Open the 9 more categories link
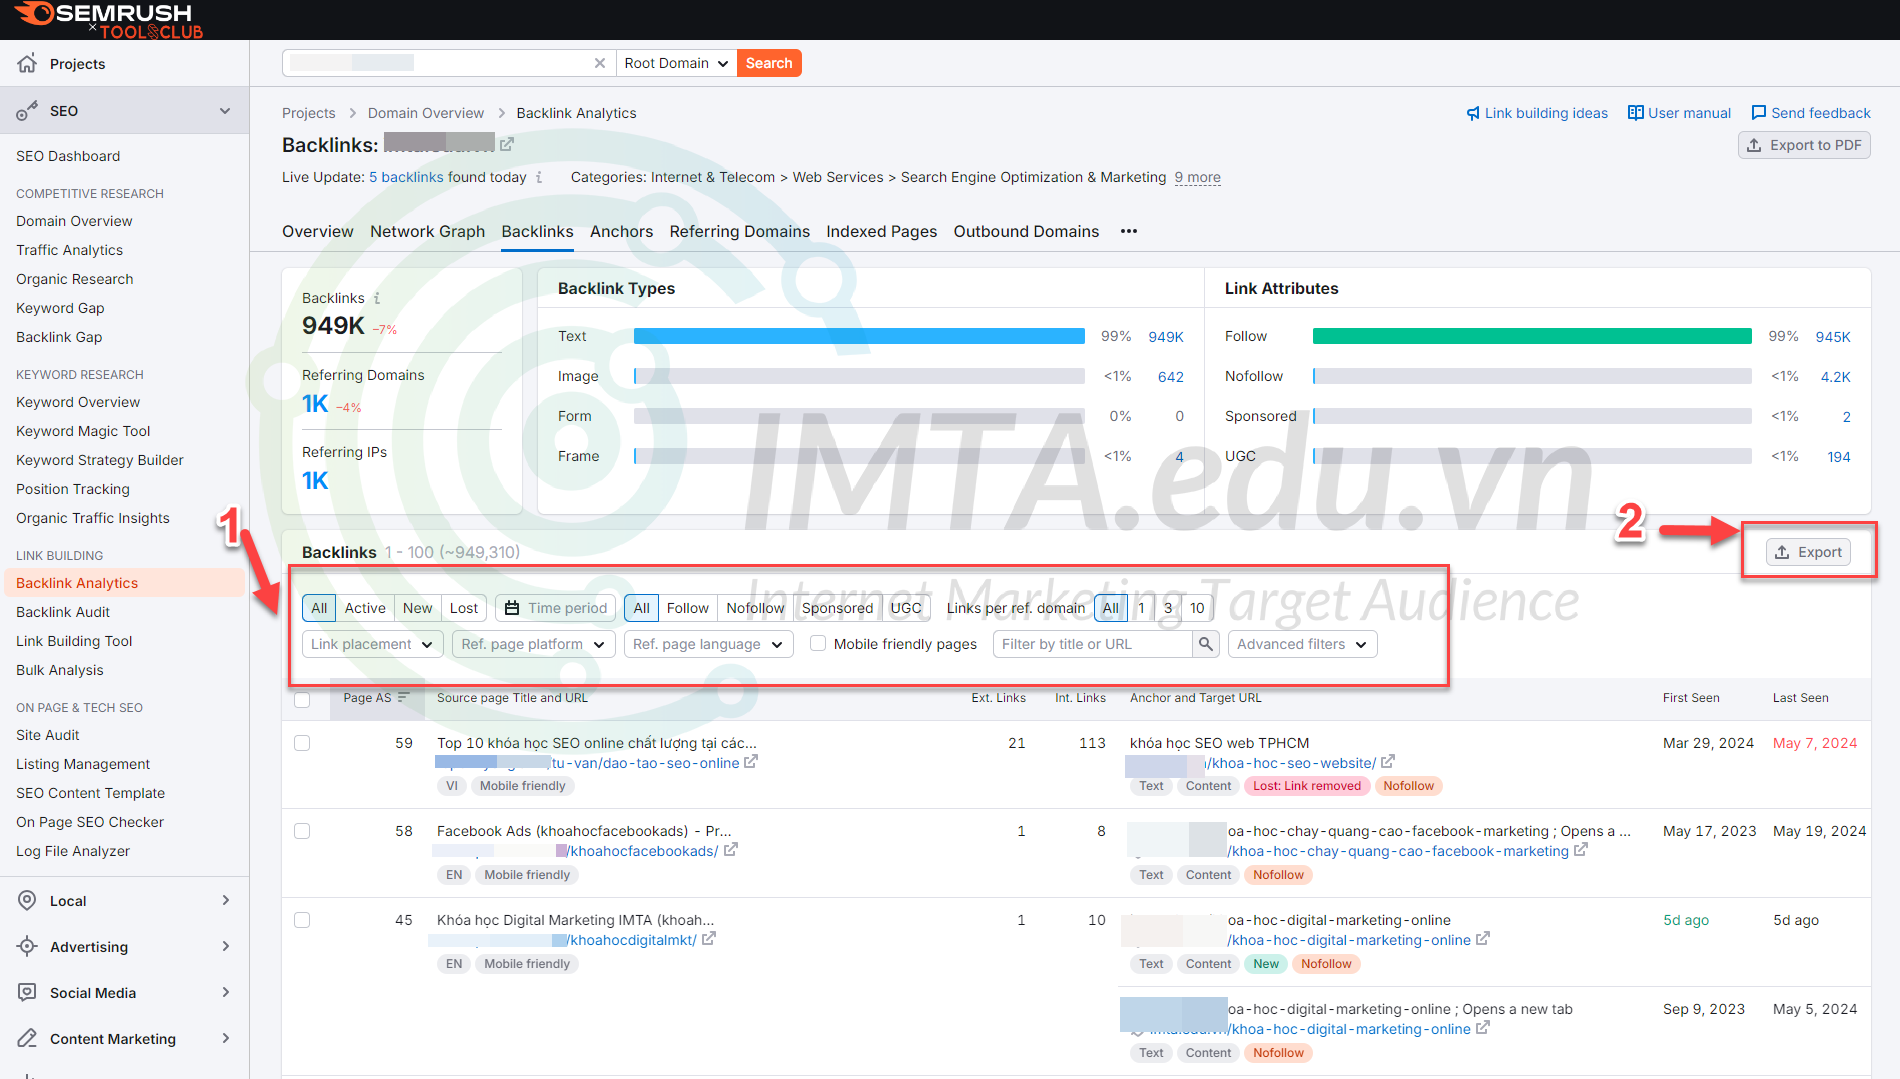This screenshot has width=1900, height=1079. 1198,177
